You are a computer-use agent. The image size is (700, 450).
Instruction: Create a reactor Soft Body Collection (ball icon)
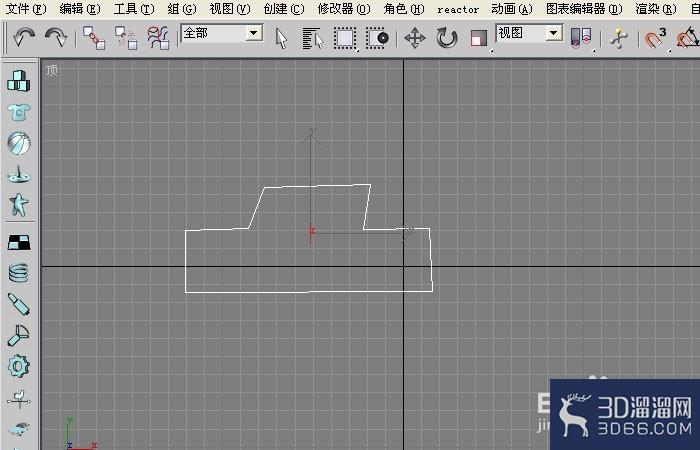(x=19, y=143)
